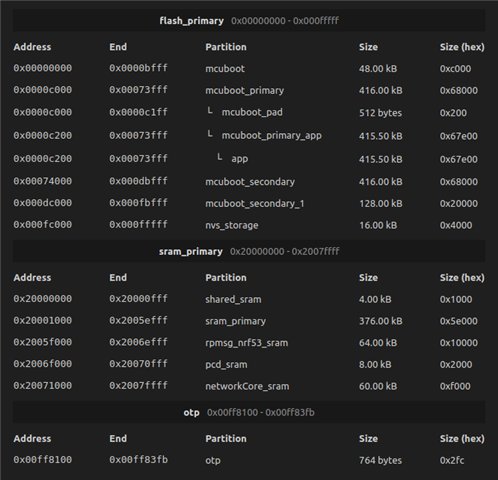Click the otp address value 0x00ff8100
The width and height of the screenshot is (498, 480).
43,460
